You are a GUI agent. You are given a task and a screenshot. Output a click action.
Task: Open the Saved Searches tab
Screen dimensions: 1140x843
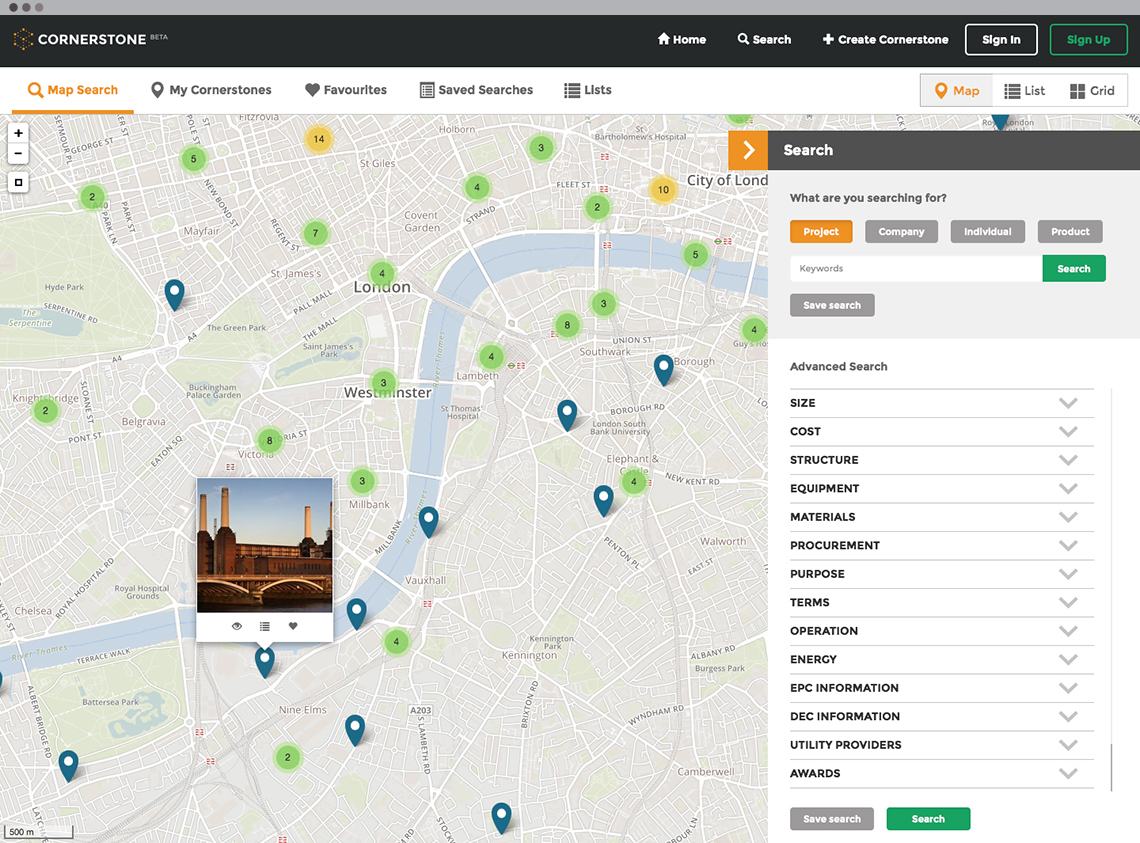tap(476, 90)
